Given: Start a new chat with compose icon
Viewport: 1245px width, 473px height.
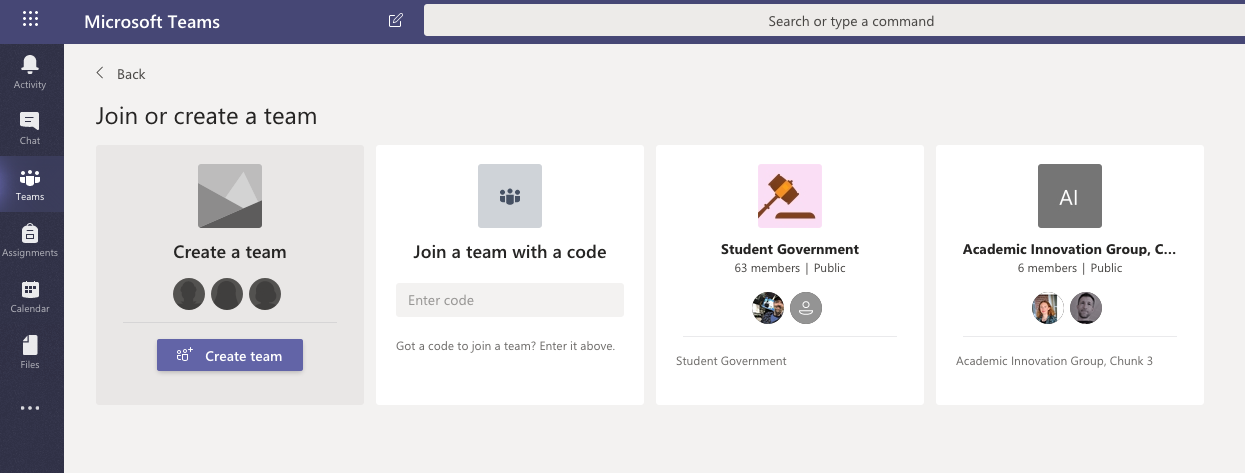Looking at the screenshot, I should [x=396, y=20].
